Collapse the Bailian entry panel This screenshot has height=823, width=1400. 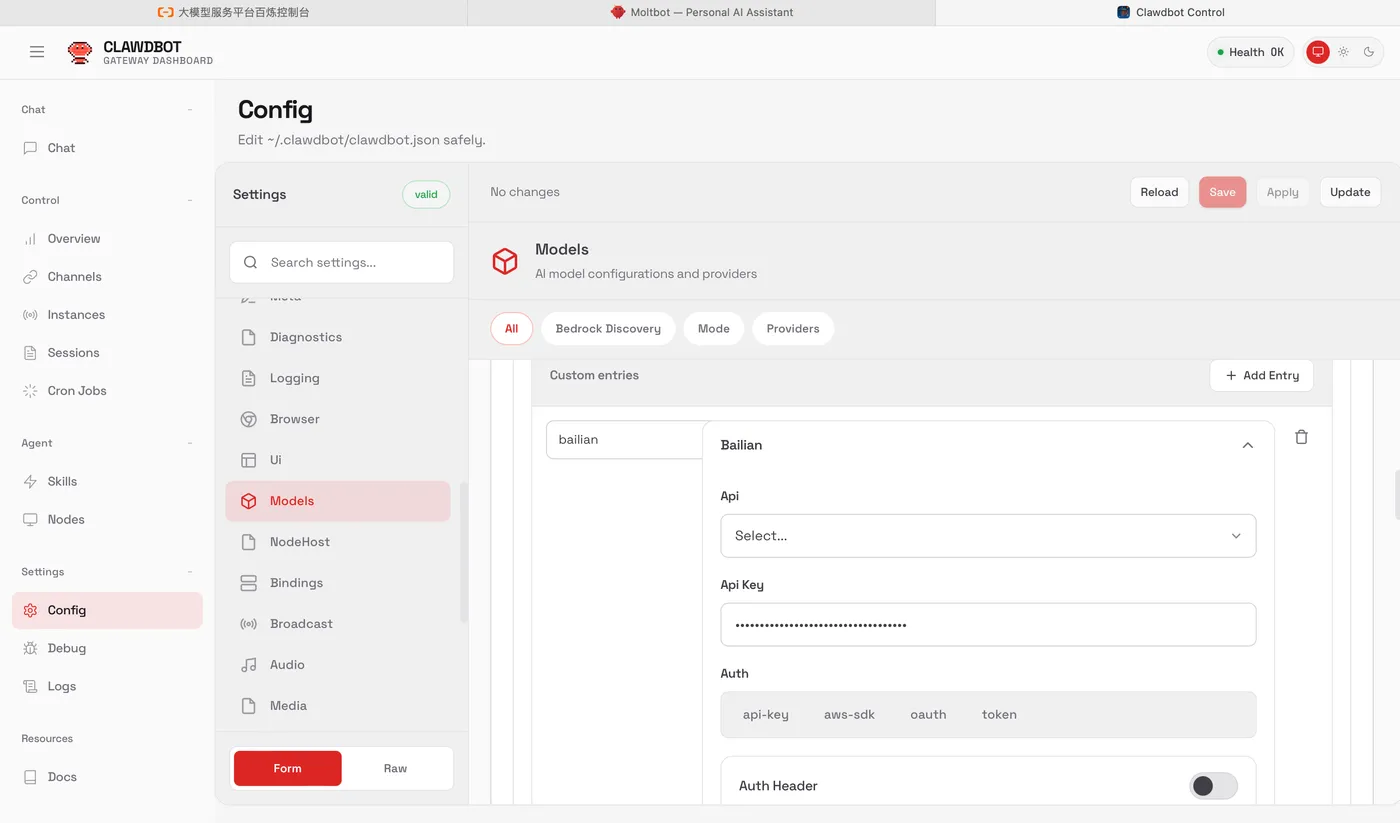pos(1247,445)
